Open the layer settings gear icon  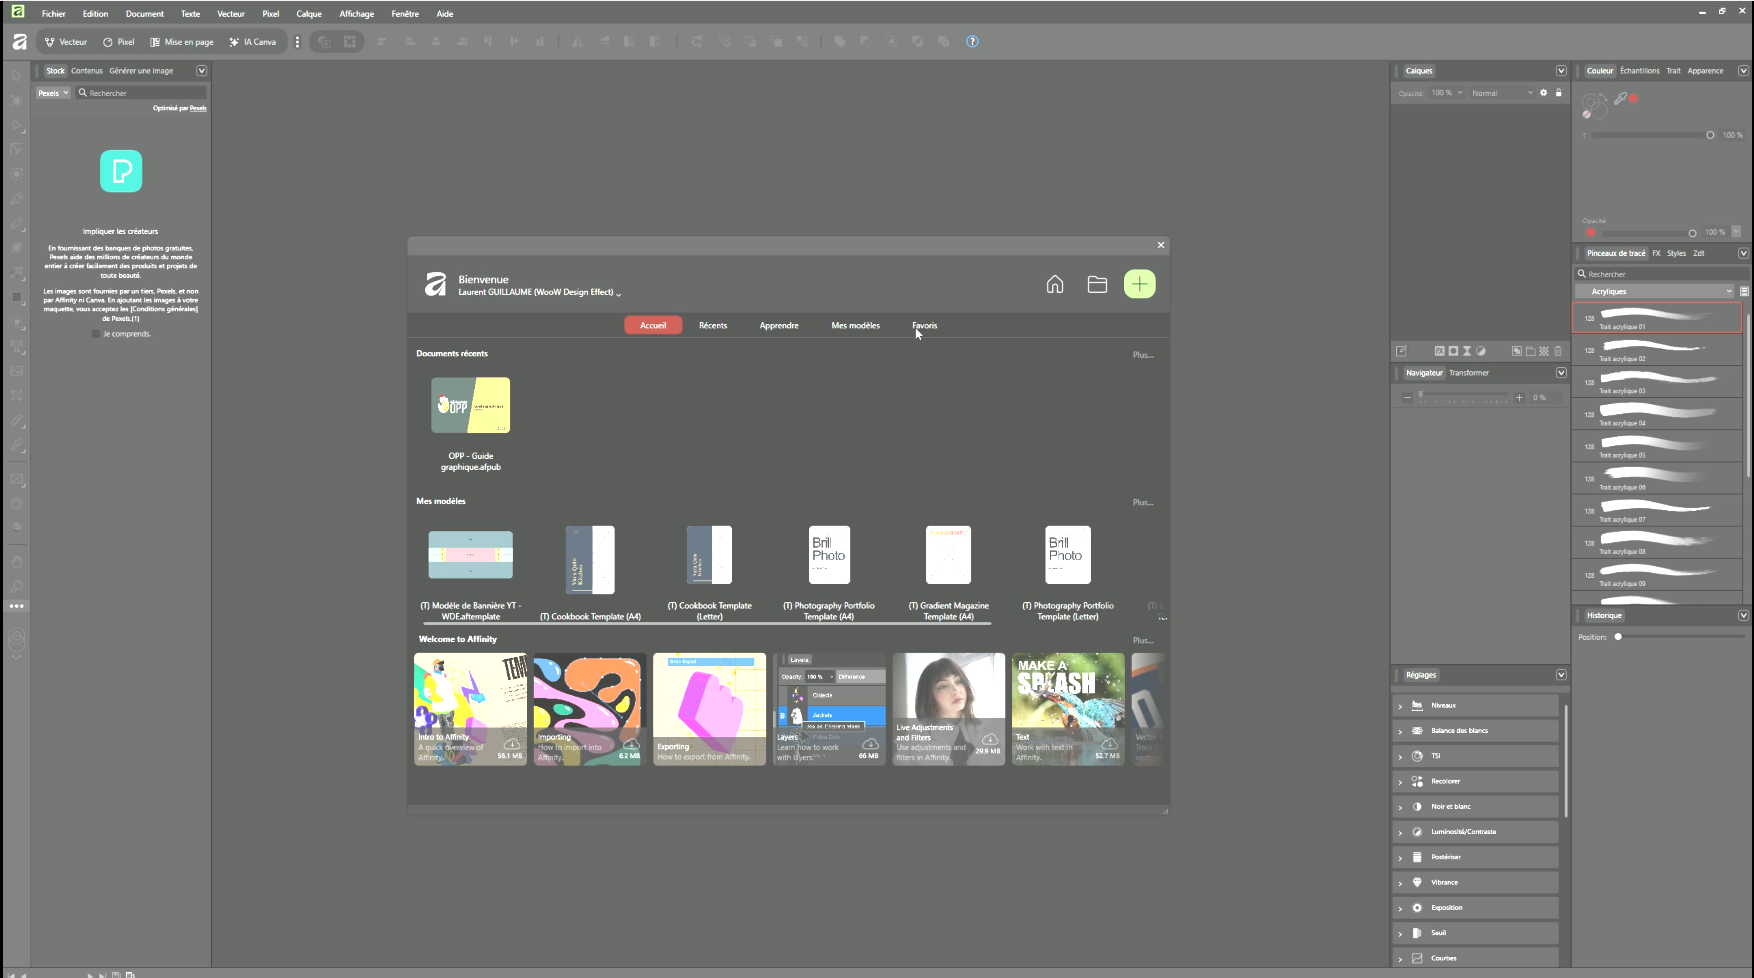[1543, 93]
